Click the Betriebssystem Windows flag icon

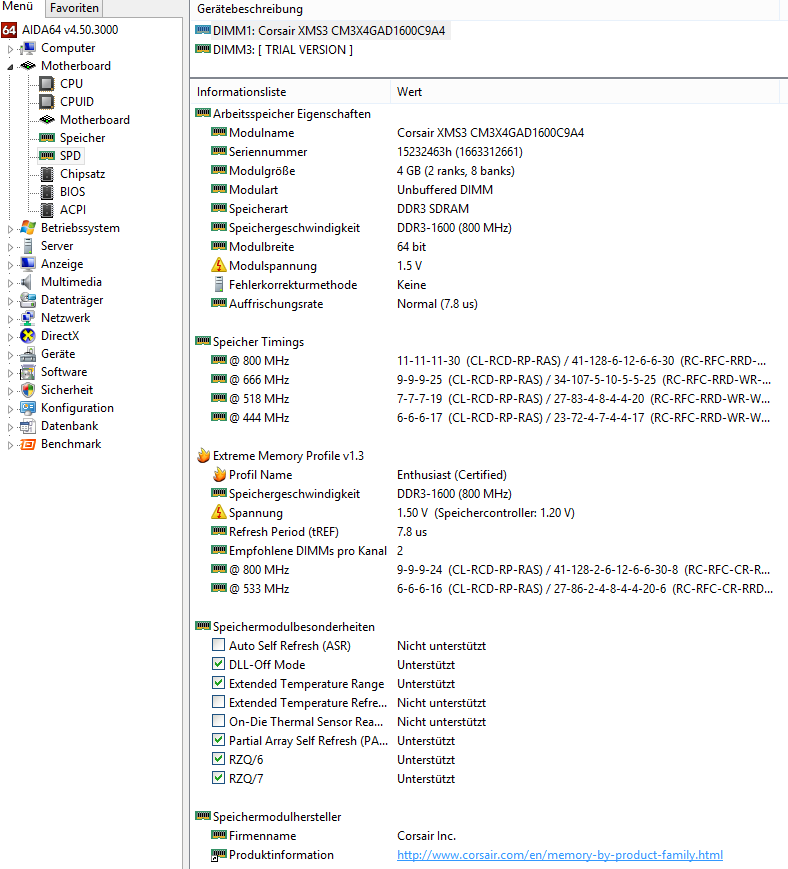[28, 228]
